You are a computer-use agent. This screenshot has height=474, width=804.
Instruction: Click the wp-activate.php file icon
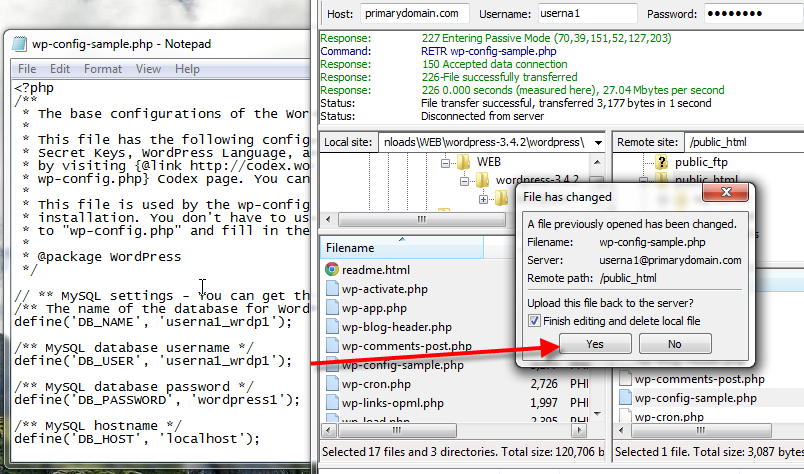(x=332, y=289)
